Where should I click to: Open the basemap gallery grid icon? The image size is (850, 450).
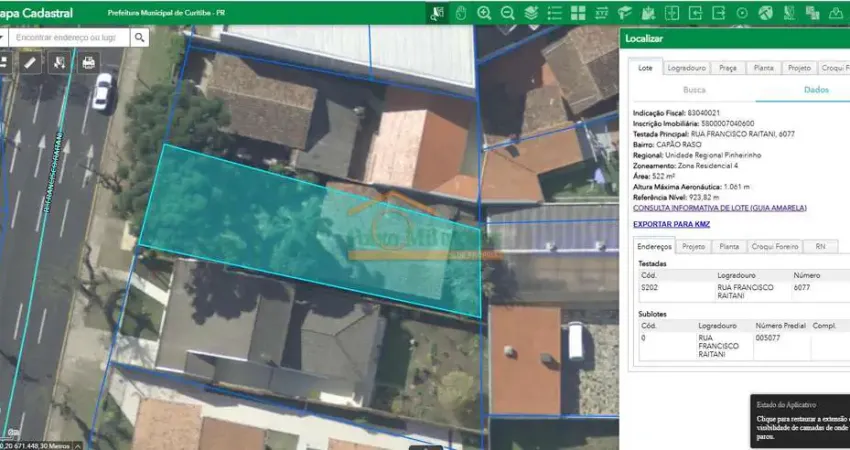click(578, 13)
